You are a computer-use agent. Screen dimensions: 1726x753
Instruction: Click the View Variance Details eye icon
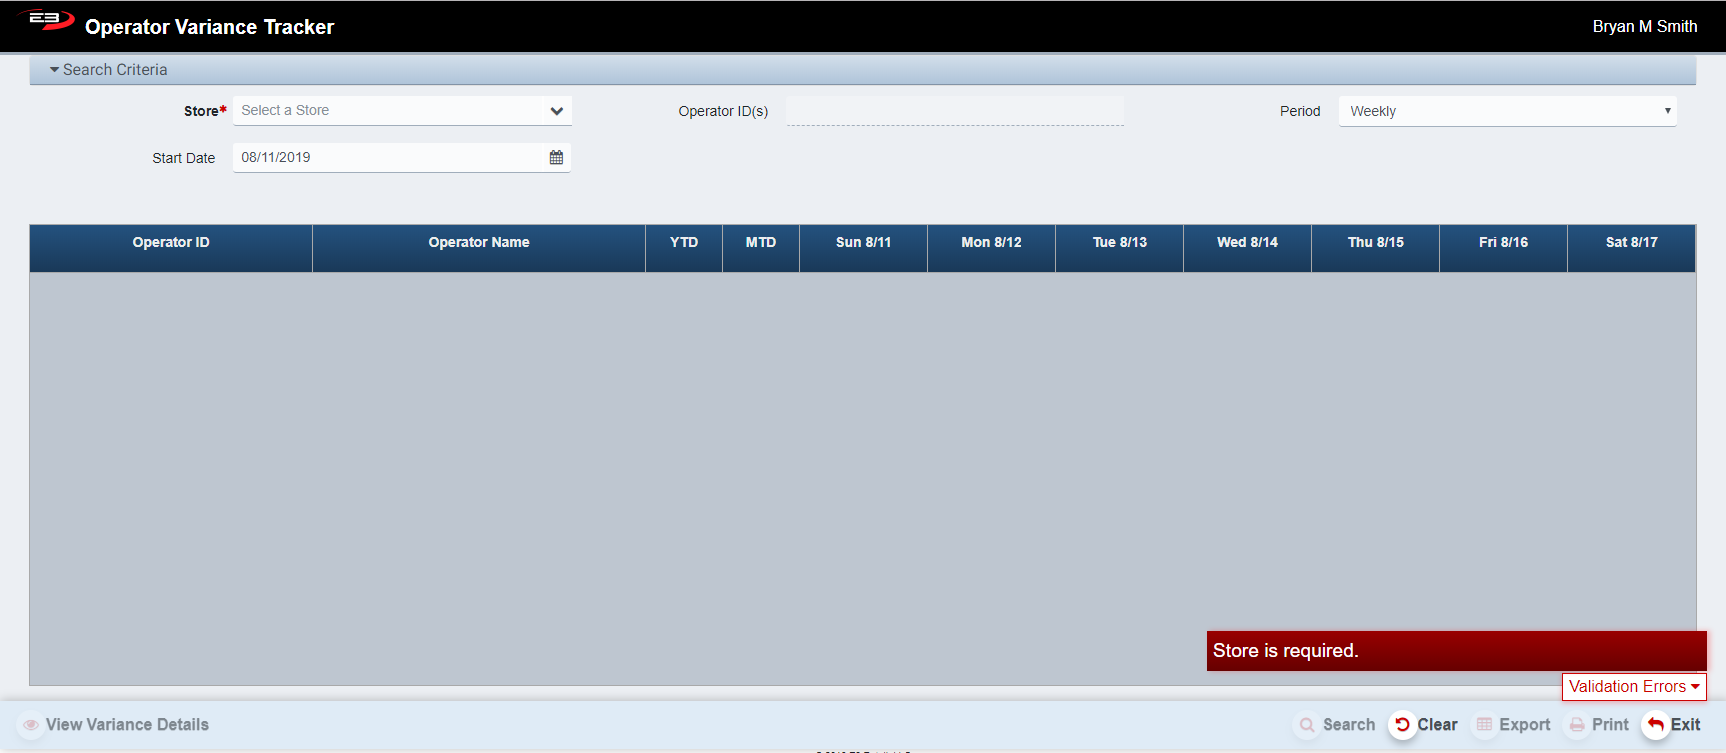[31, 725]
